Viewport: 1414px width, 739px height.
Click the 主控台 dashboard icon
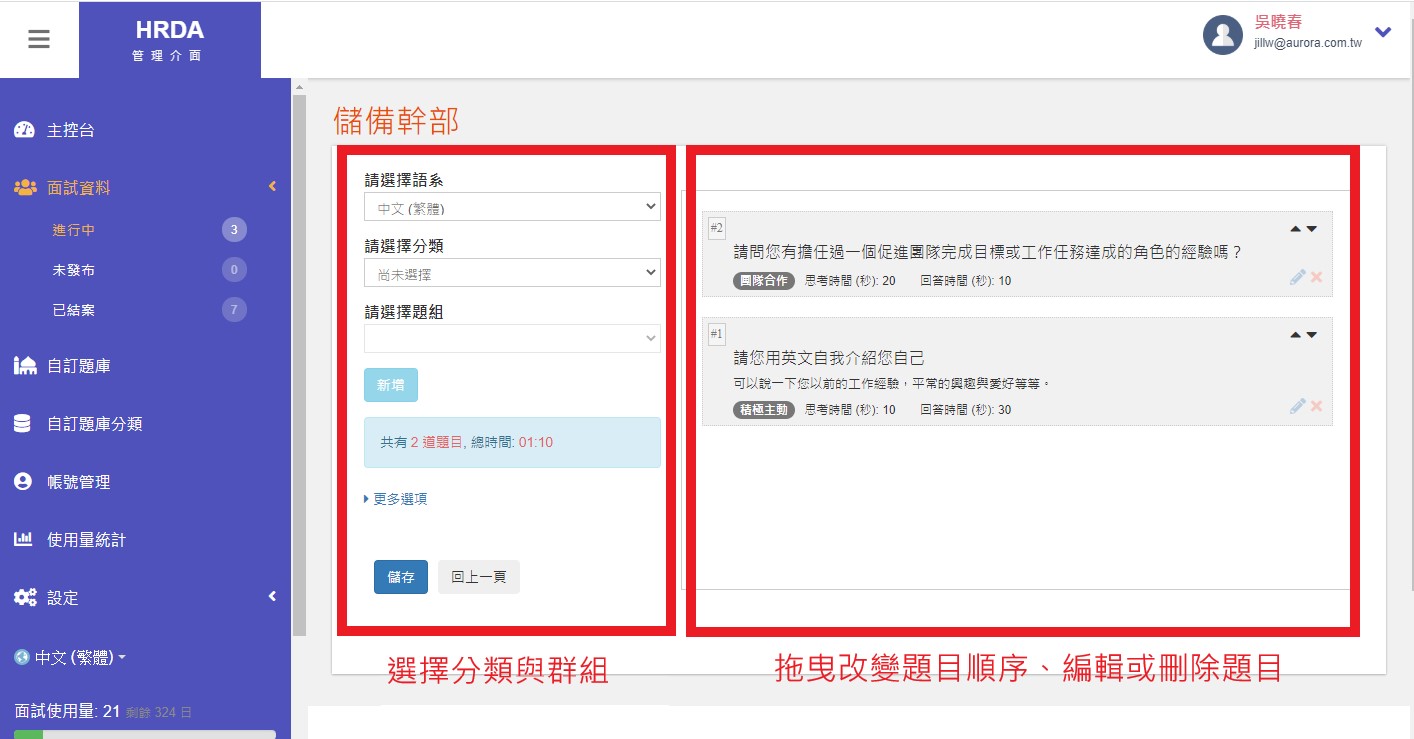(24, 131)
